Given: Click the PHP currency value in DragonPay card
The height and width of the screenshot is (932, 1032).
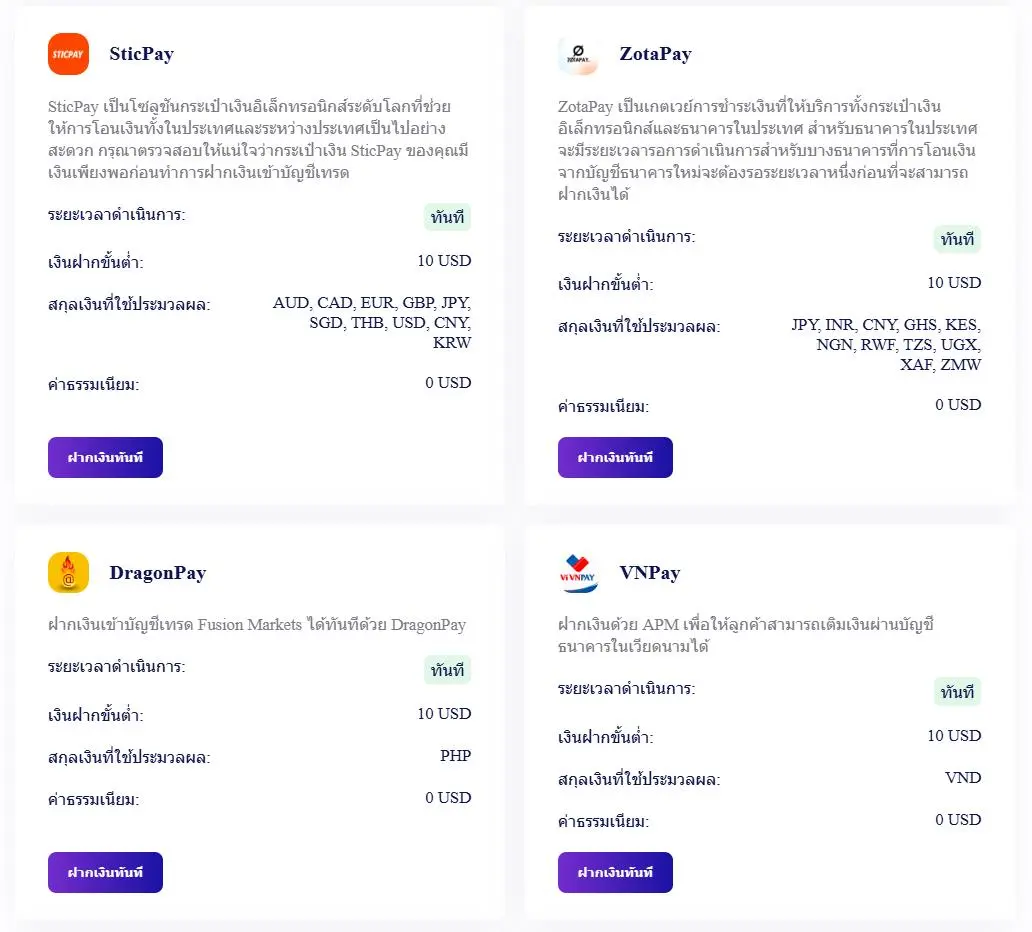Looking at the screenshot, I should click(455, 756).
